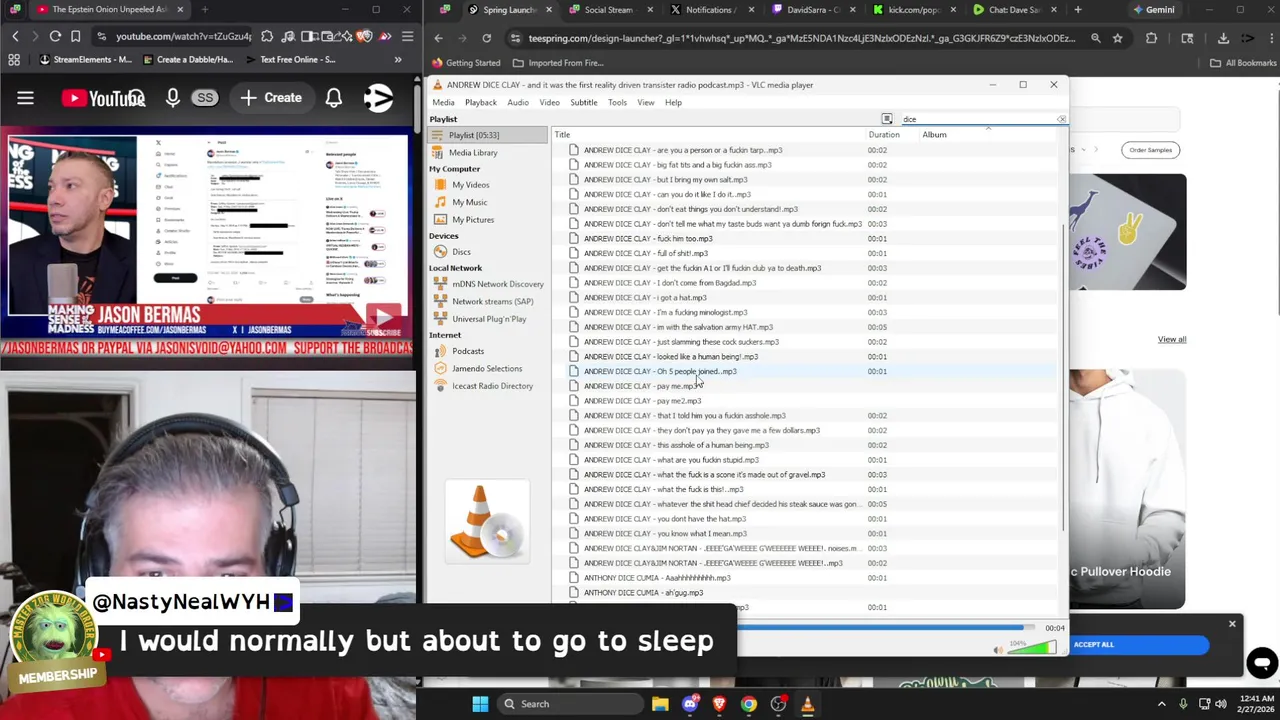Bookmark the teespring page with star

tap(1117, 38)
